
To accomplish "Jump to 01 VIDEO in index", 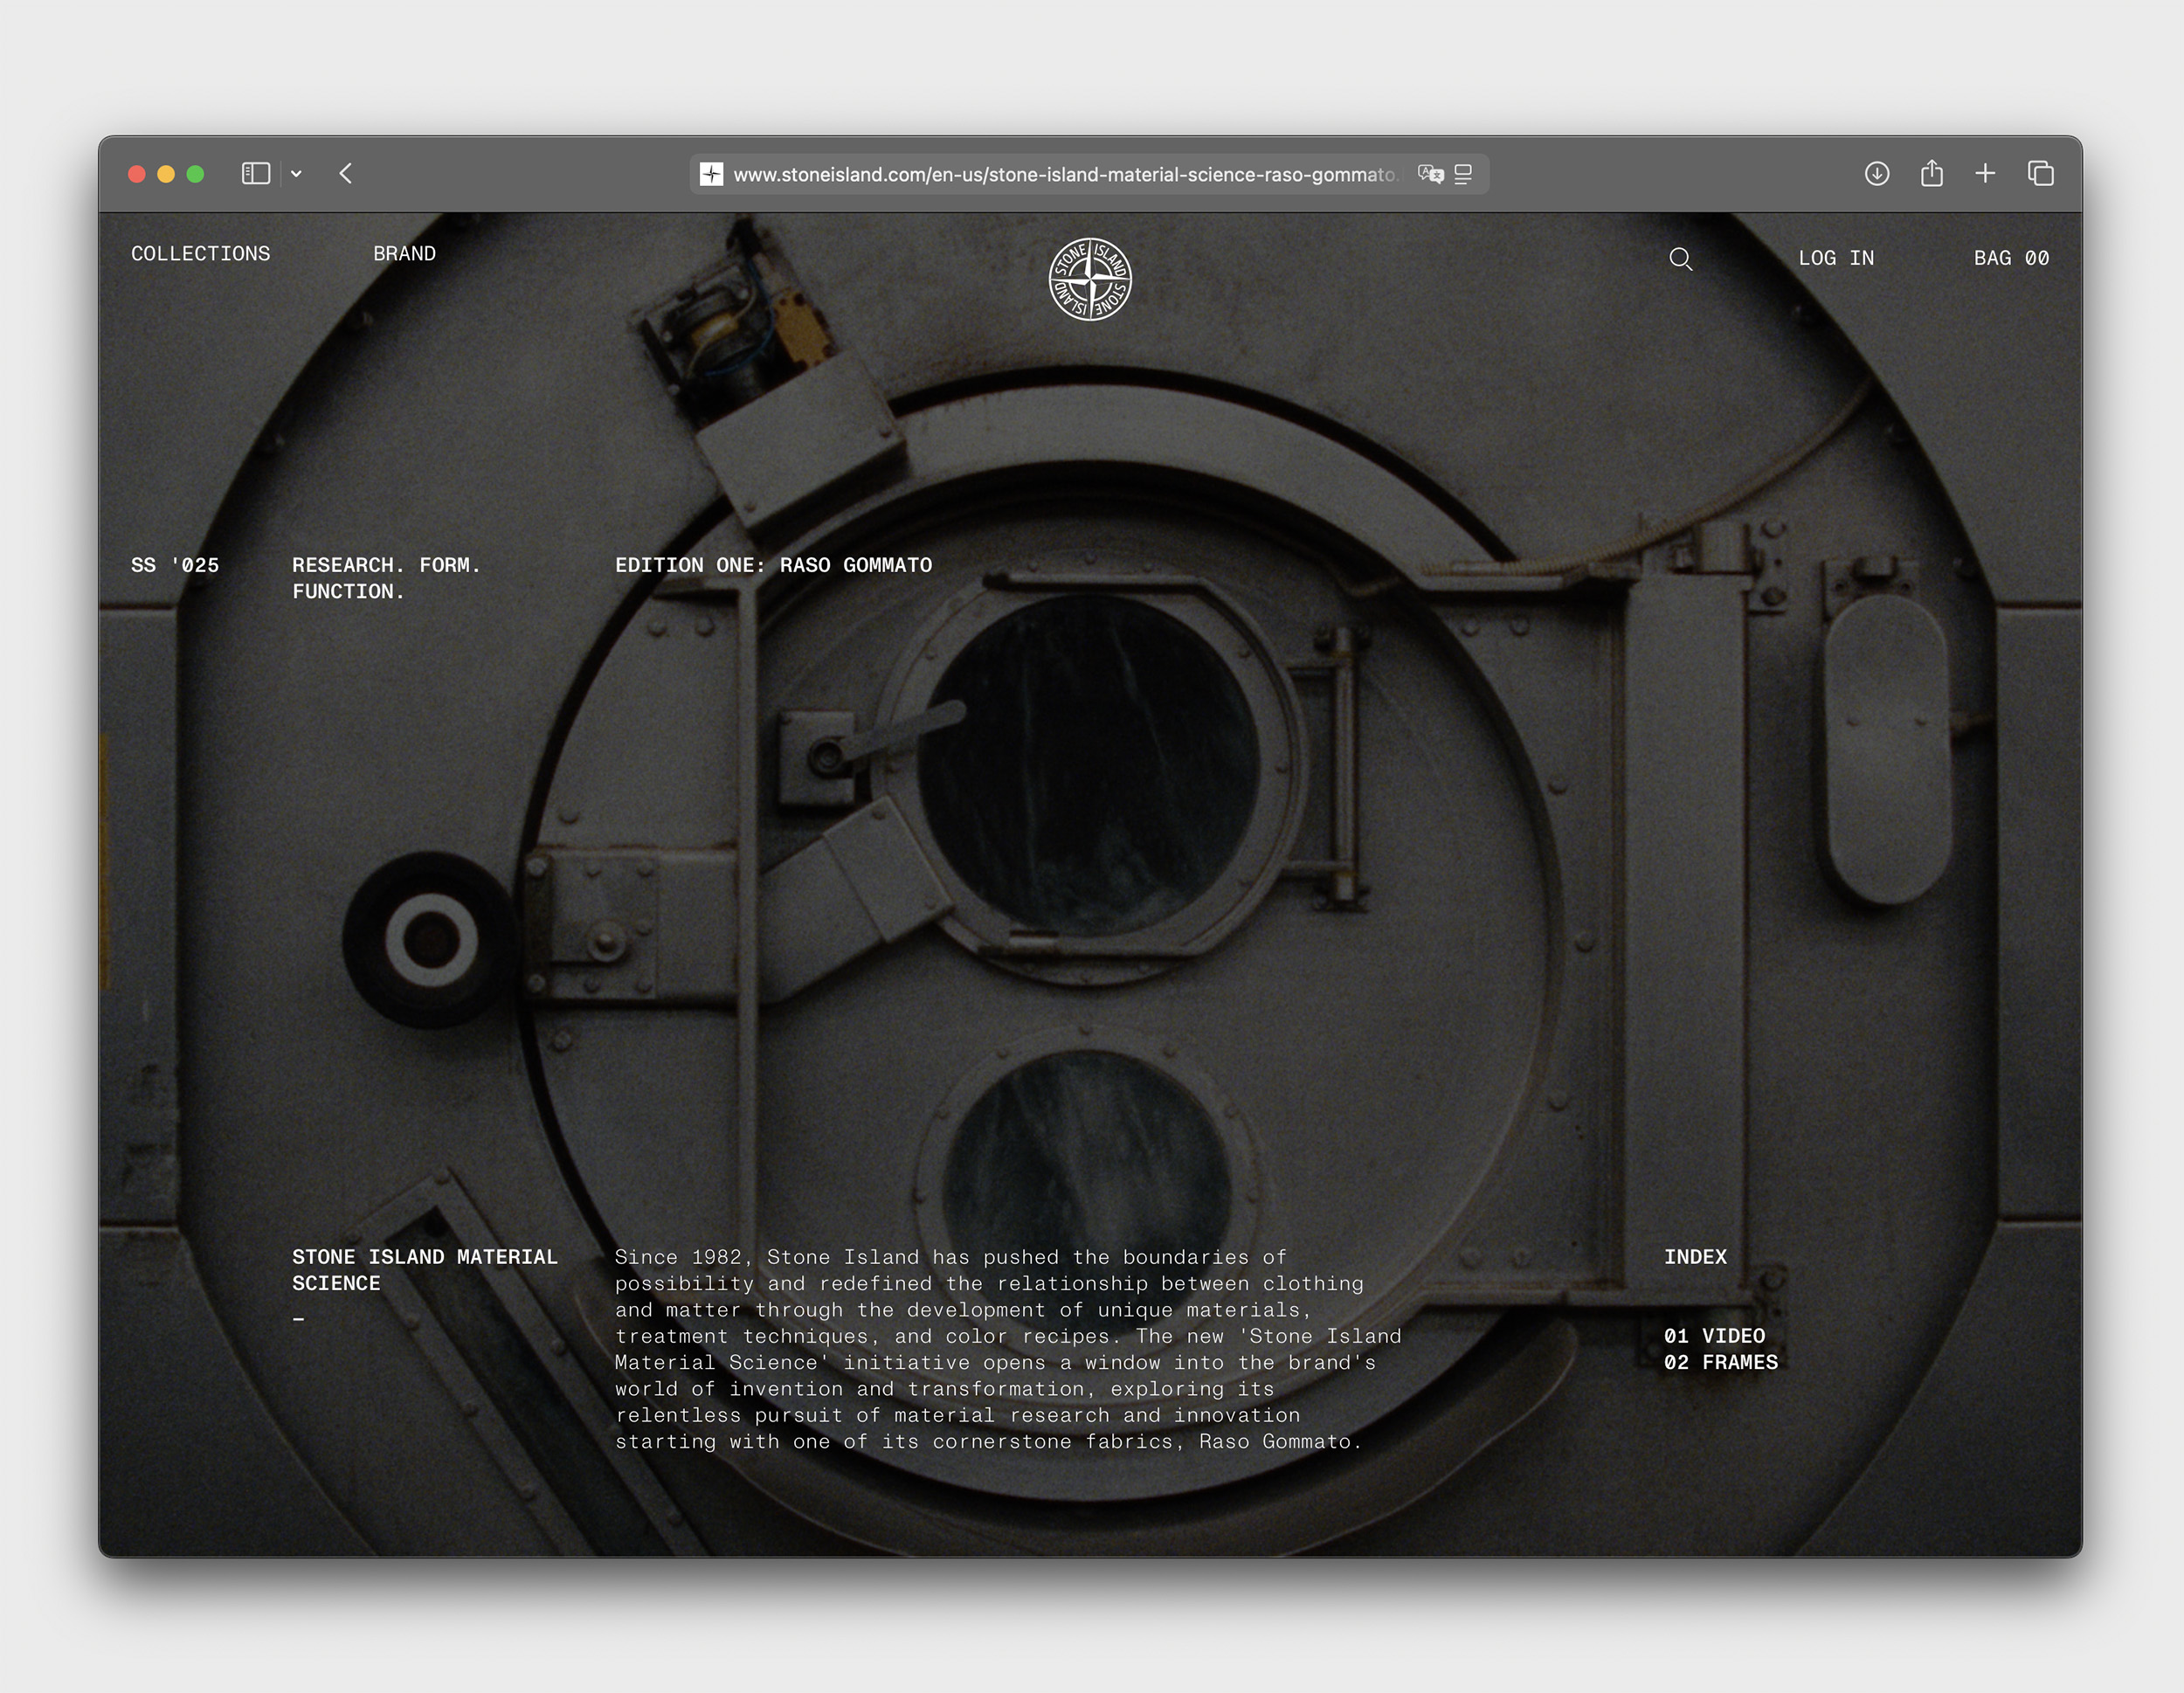I will (1714, 1336).
